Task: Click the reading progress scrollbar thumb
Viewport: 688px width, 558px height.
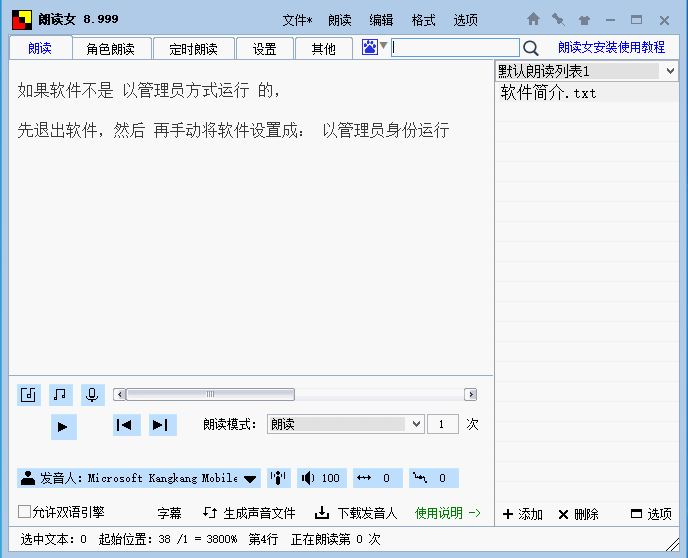Action: click(211, 394)
